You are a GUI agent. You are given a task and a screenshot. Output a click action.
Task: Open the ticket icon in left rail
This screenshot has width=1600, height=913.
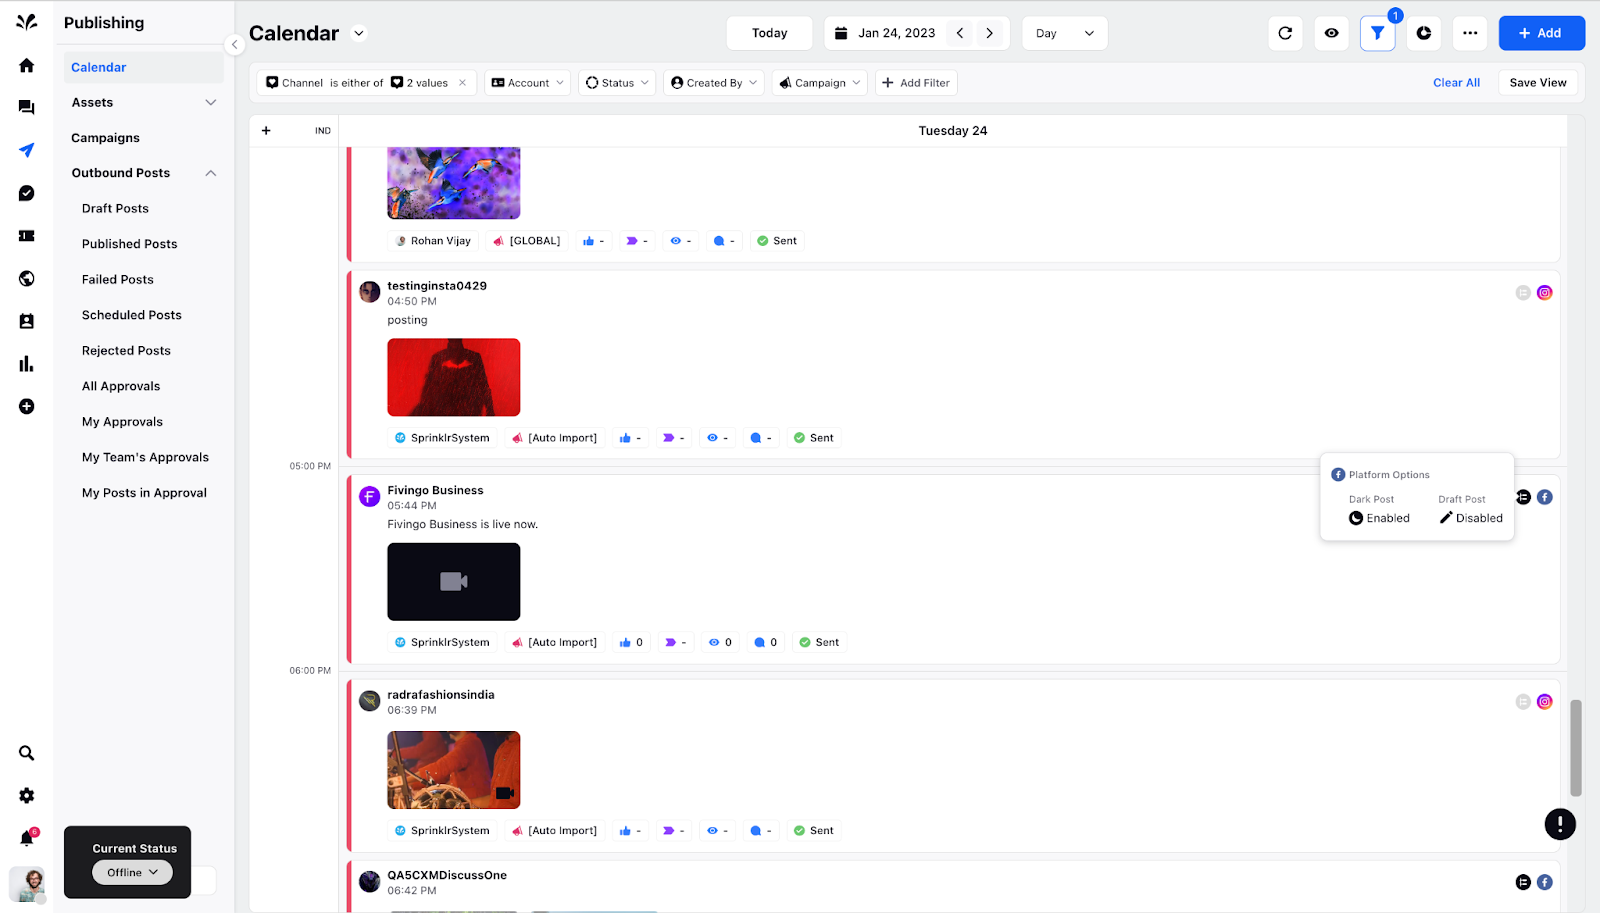click(27, 236)
